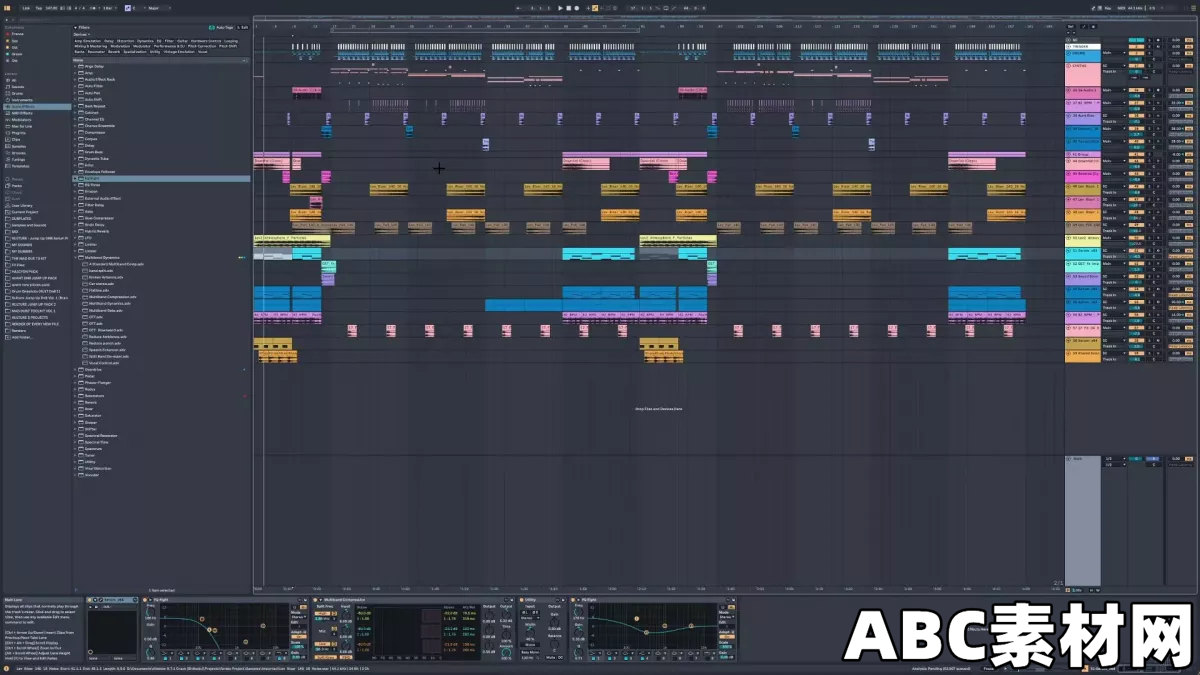Open the Major scale dropdown in the transport
1200x675 pixels.
tap(156, 7)
